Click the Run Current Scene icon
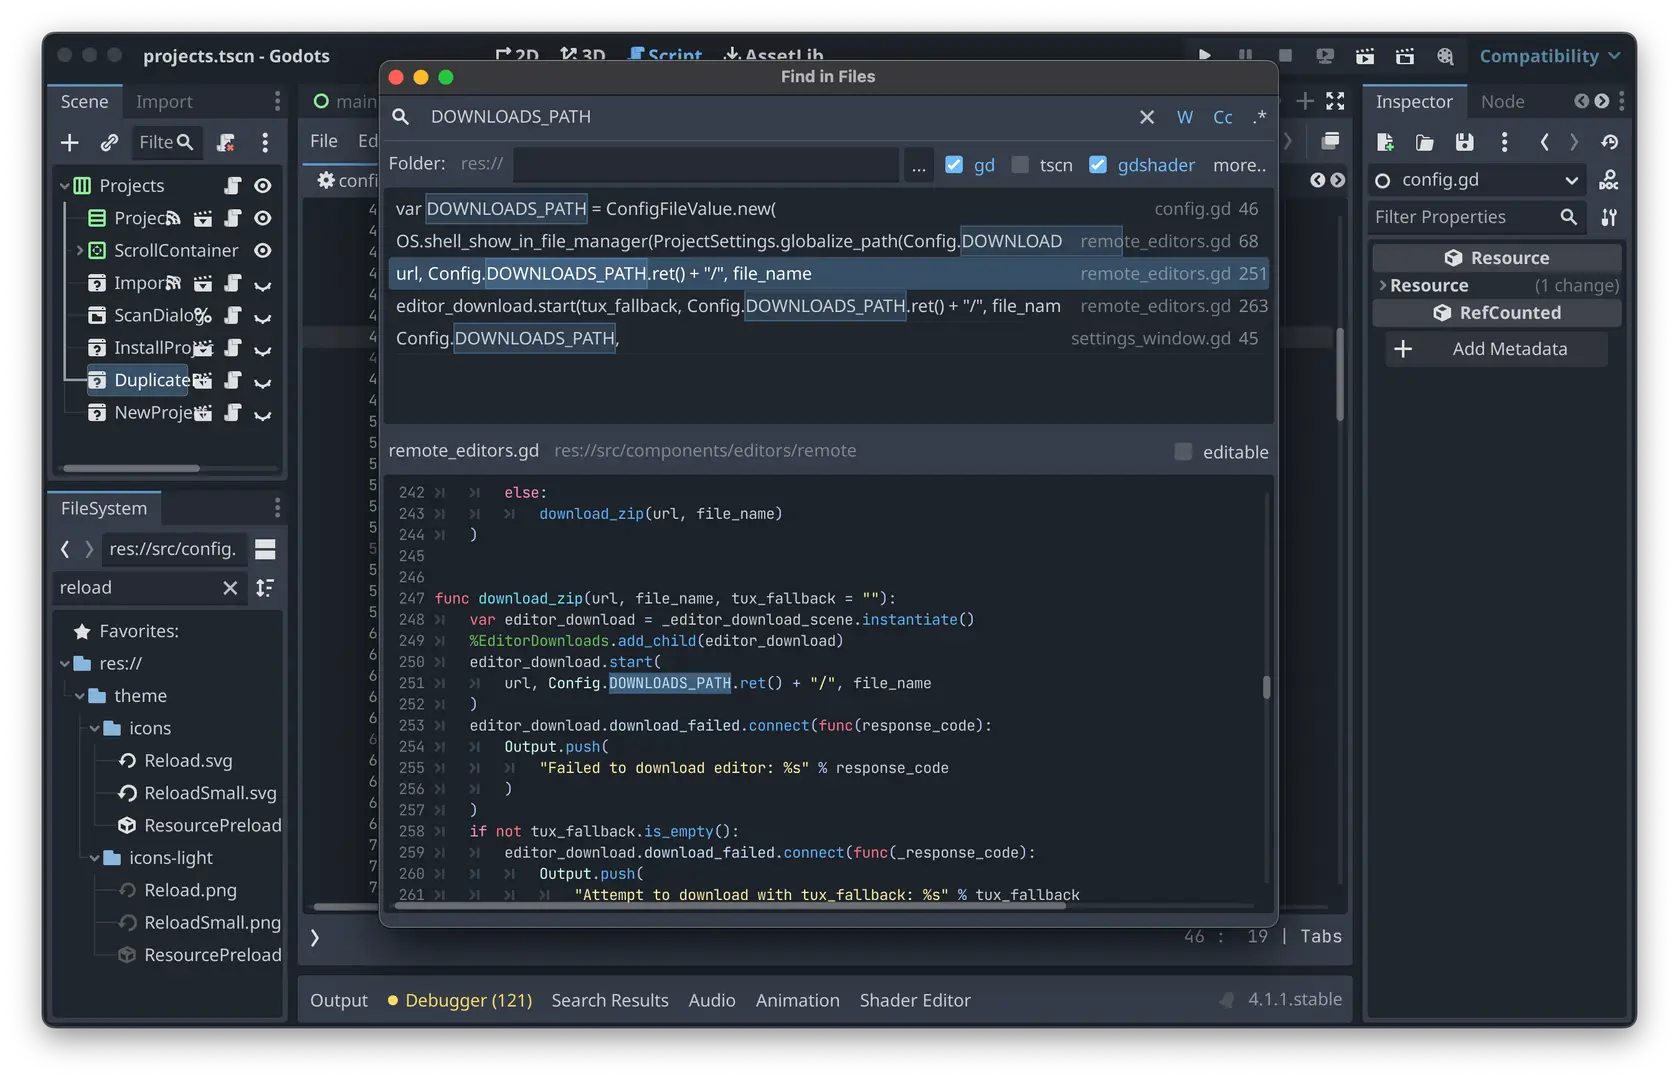The image size is (1679, 1080). coord(1365,56)
